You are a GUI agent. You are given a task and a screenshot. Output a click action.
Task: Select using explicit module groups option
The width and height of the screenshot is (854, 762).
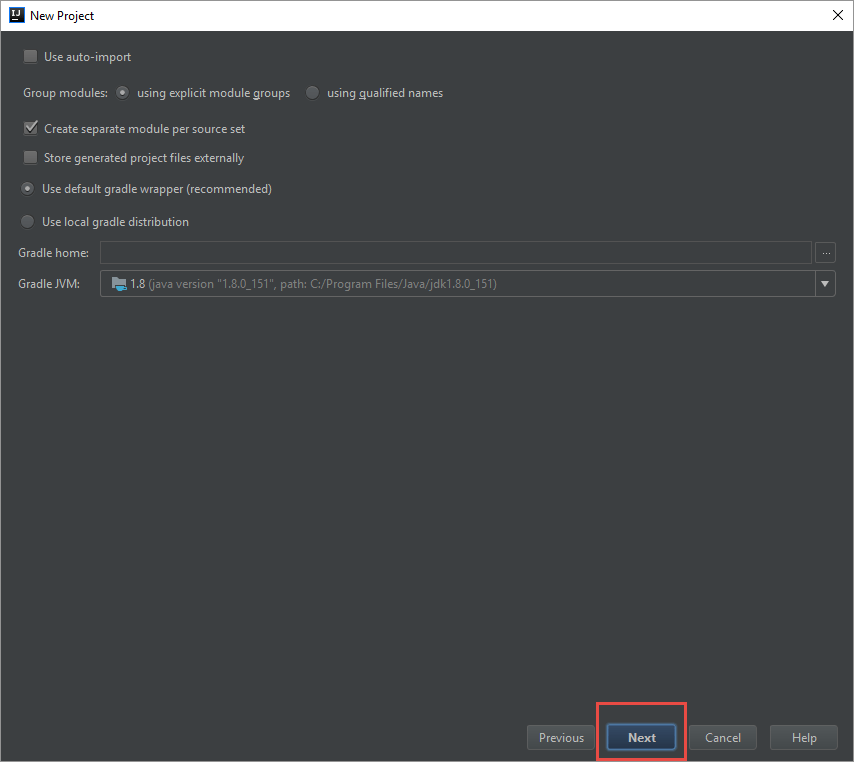point(121,92)
